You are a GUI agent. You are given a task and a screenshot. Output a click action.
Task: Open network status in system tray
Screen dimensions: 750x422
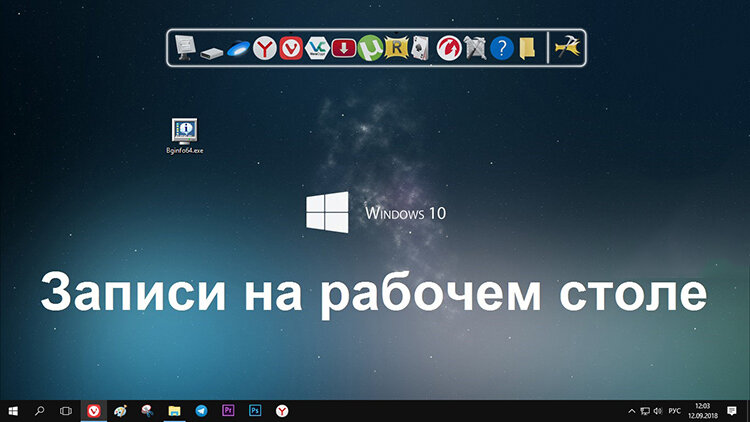click(645, 411)
